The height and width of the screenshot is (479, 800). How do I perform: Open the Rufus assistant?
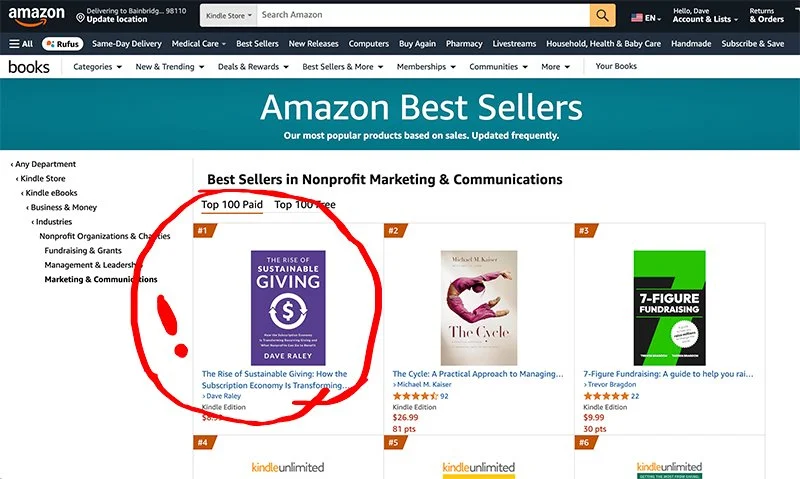(x=62, y=44)
